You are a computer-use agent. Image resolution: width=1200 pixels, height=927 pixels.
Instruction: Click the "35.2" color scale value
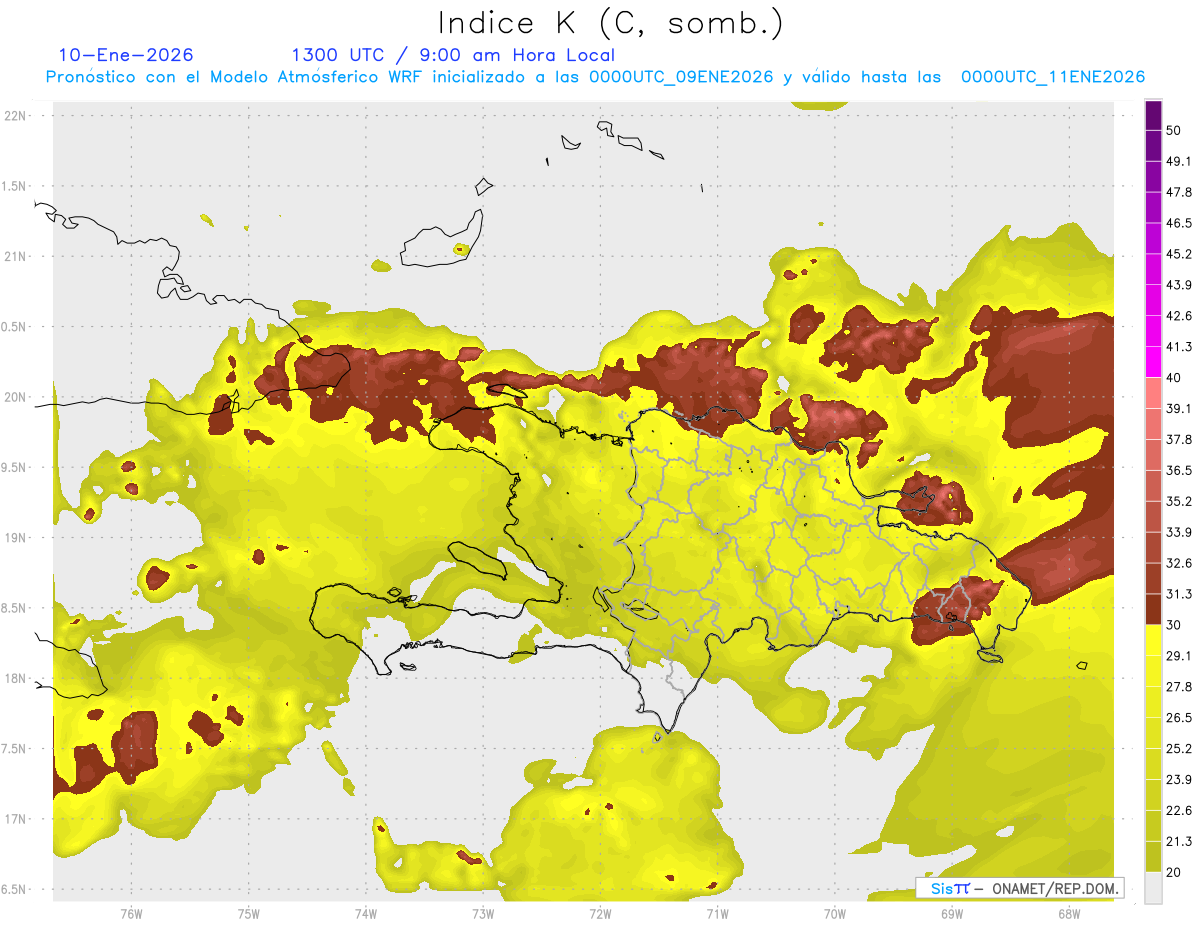click(1179, 501)
